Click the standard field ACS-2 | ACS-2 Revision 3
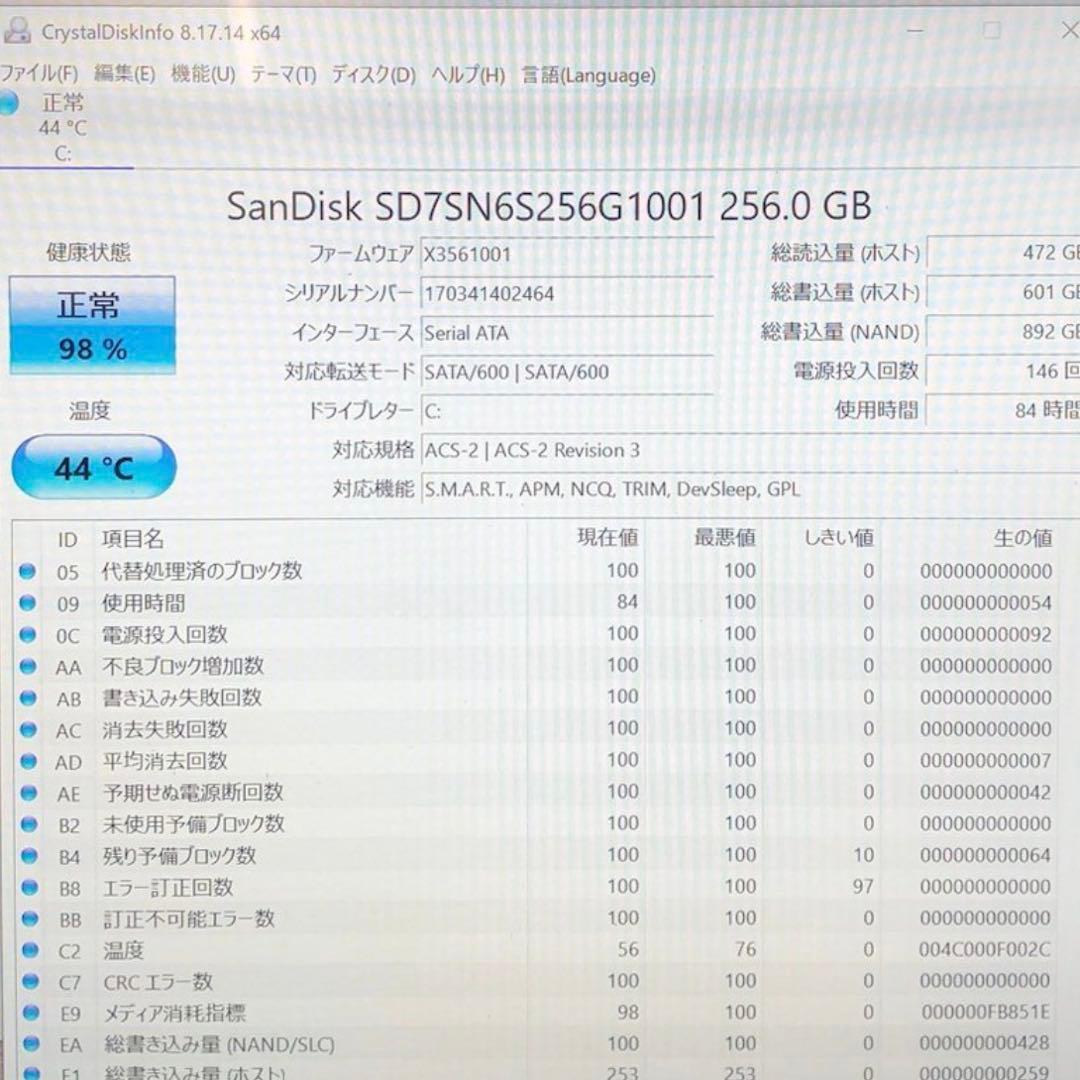The height and width of the screenshot is (1080, 1080). pos(750,451)
